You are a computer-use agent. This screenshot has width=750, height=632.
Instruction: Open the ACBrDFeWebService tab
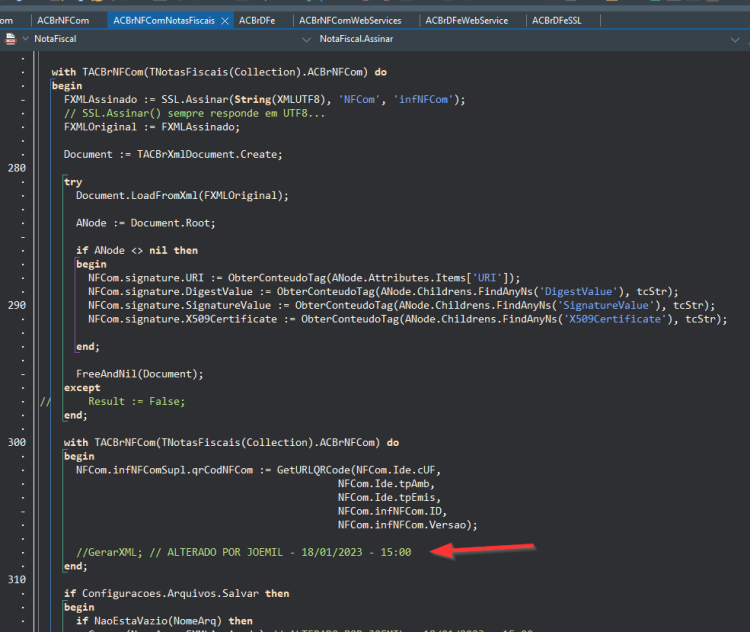[x=467, y=21]
